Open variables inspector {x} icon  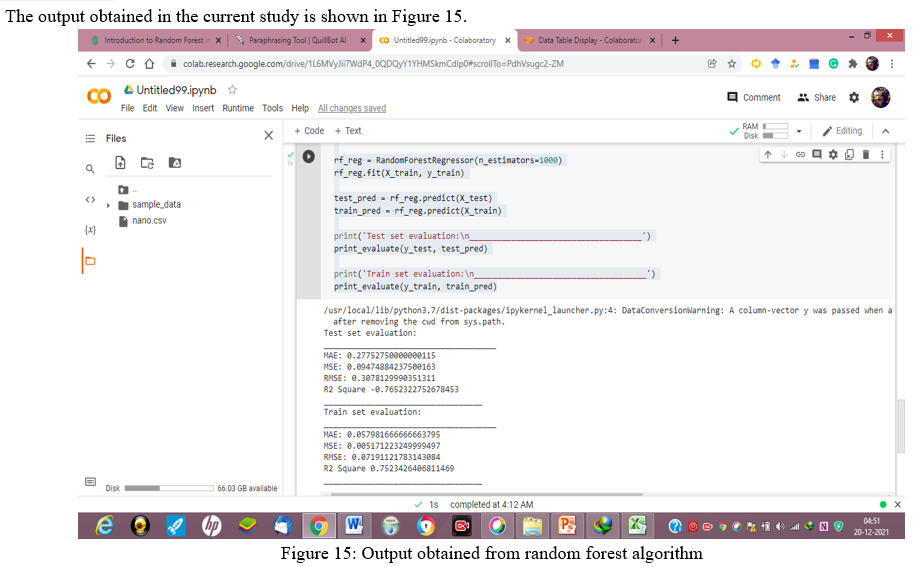(x=90, y=230)
